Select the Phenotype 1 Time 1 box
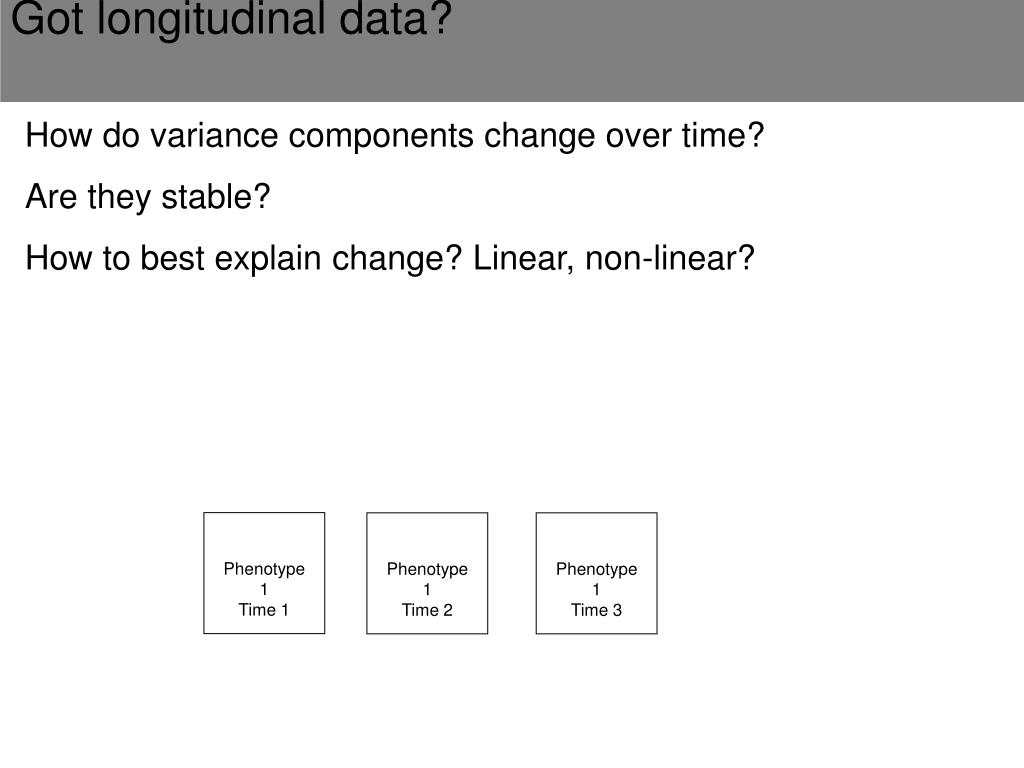 (x=264, y=573)
